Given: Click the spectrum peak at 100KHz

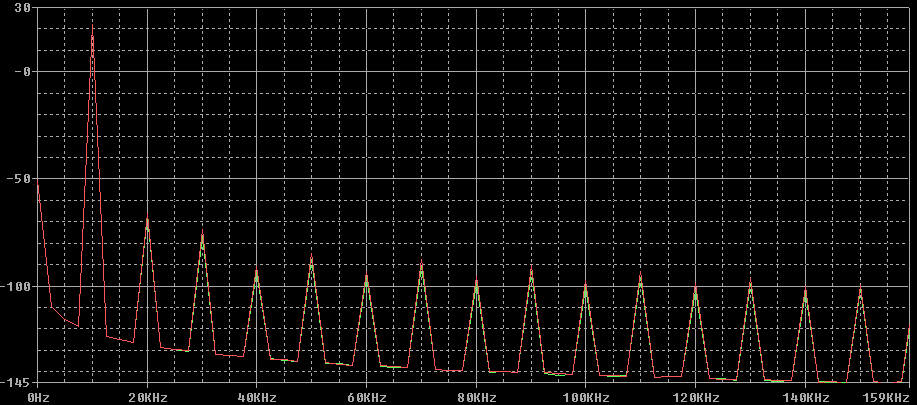Looking at the screenshot, I should click(585, 284).
